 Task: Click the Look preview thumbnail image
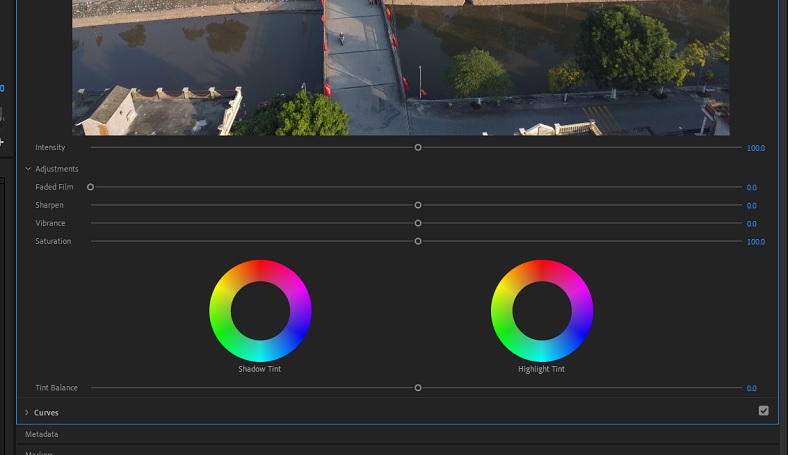tap(400, 66)
